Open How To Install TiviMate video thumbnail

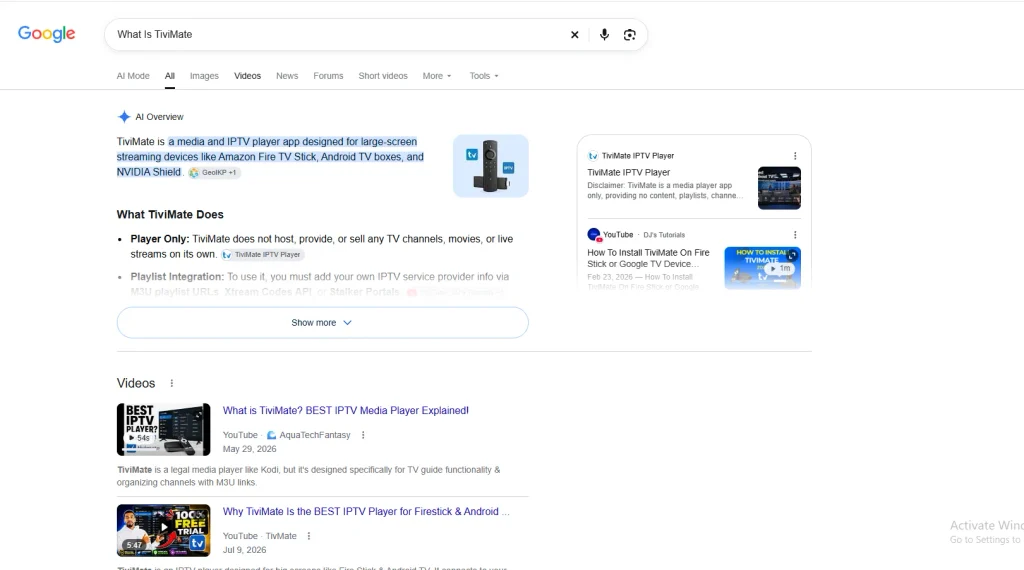(762, 268)
